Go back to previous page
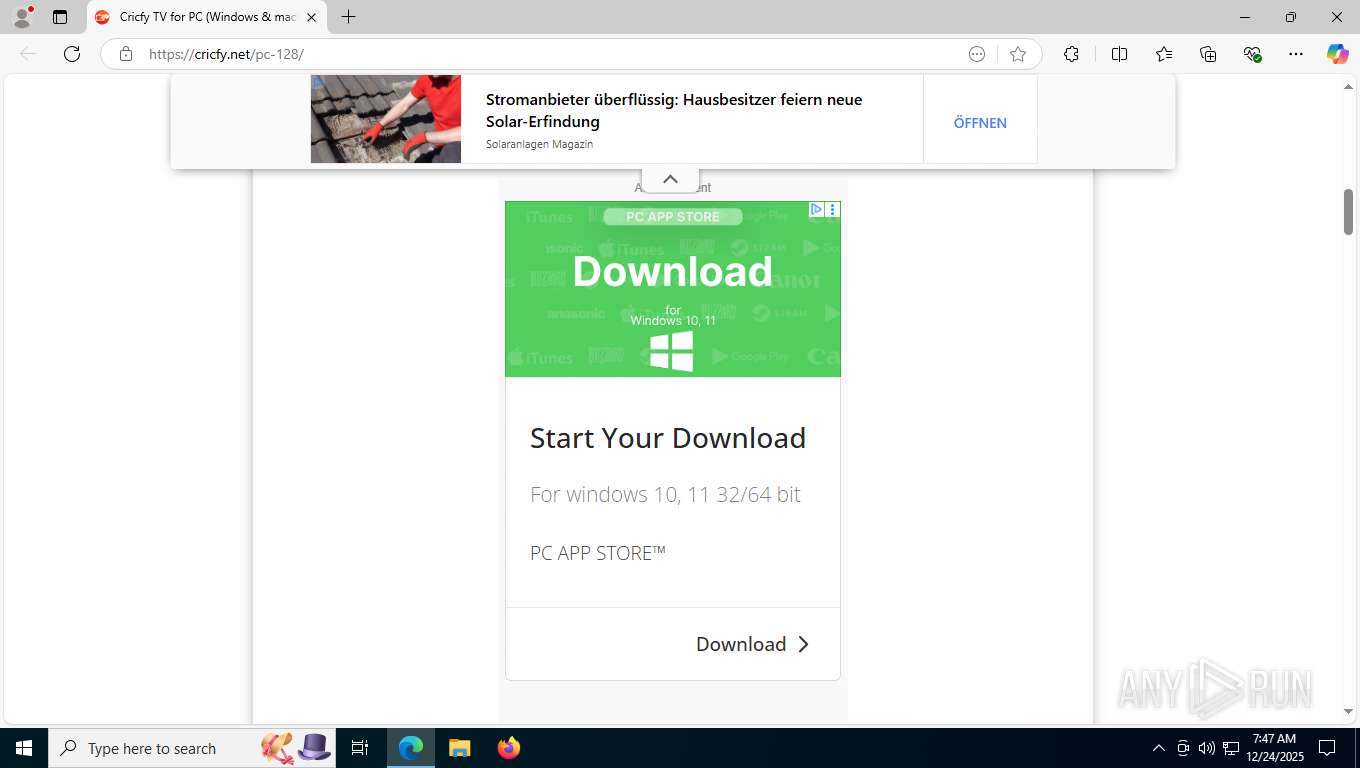The height and width of the screenshot is (768, 1360). (x=28, y=54)
